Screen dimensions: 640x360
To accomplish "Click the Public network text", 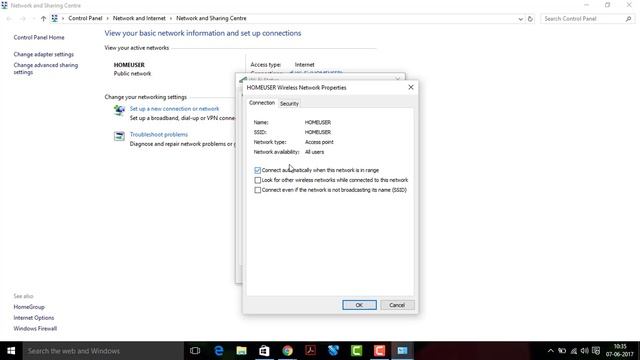I will pos(132,73).
